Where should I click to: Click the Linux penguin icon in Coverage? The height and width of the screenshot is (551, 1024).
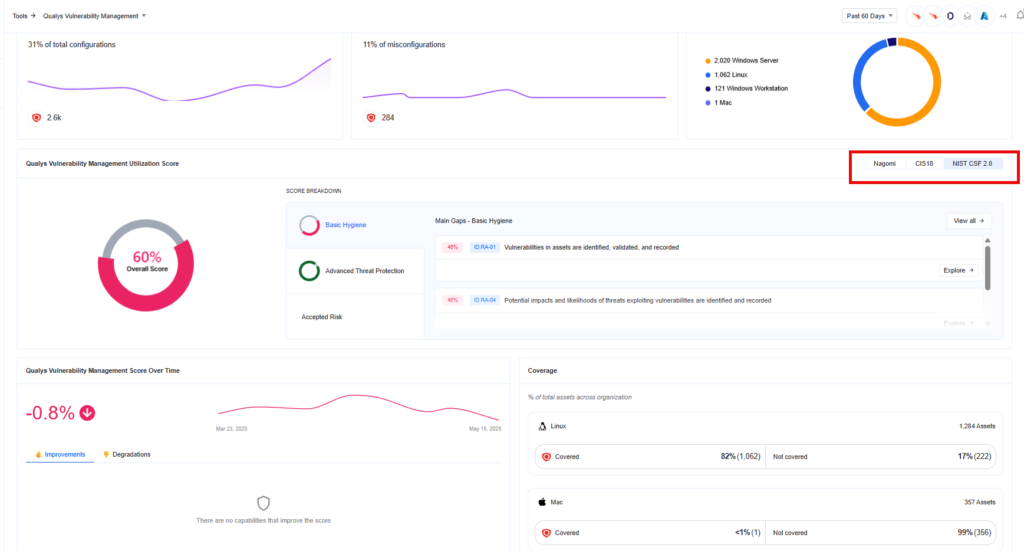point(542,426)
